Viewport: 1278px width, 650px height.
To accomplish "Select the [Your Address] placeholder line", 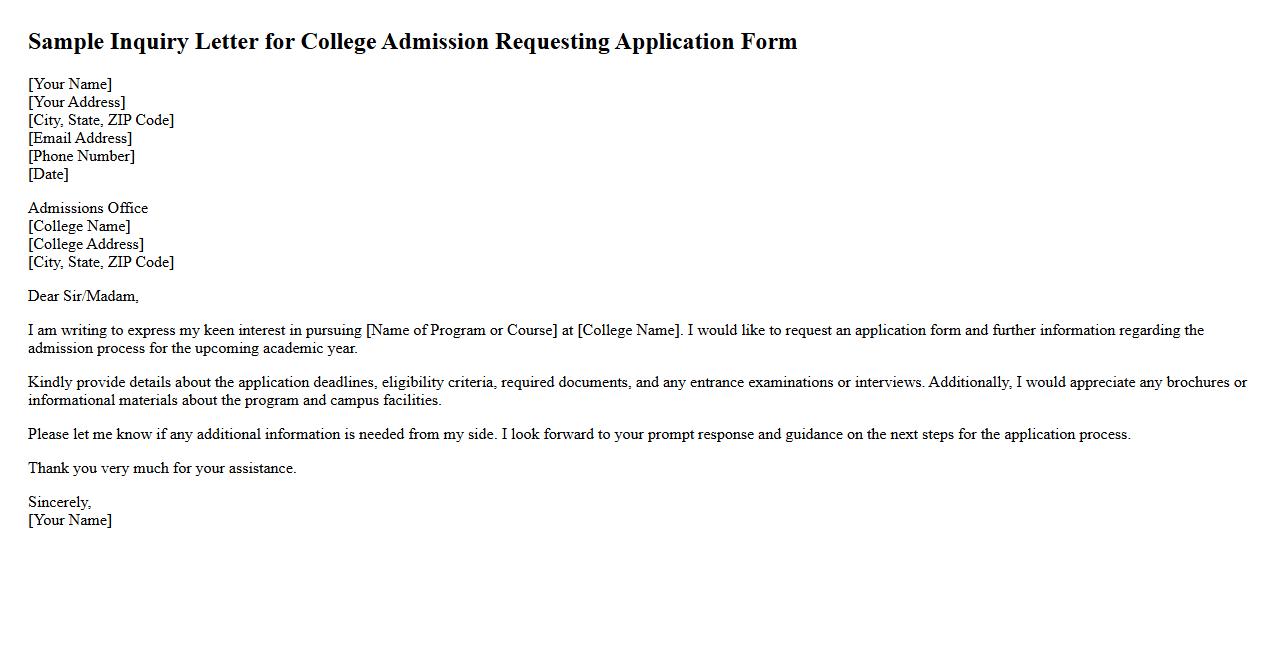I will tap(77, 102).
